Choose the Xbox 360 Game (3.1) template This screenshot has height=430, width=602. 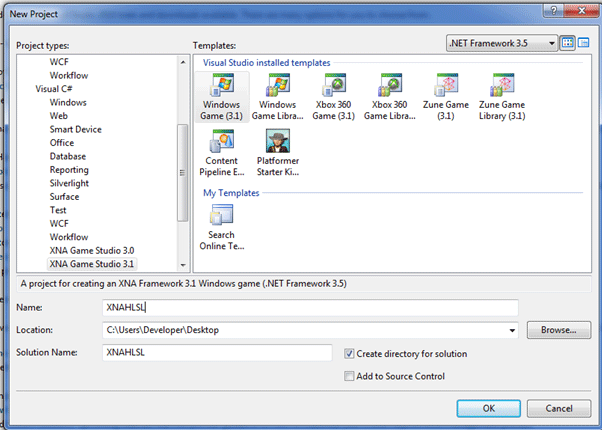coord(334,97)
